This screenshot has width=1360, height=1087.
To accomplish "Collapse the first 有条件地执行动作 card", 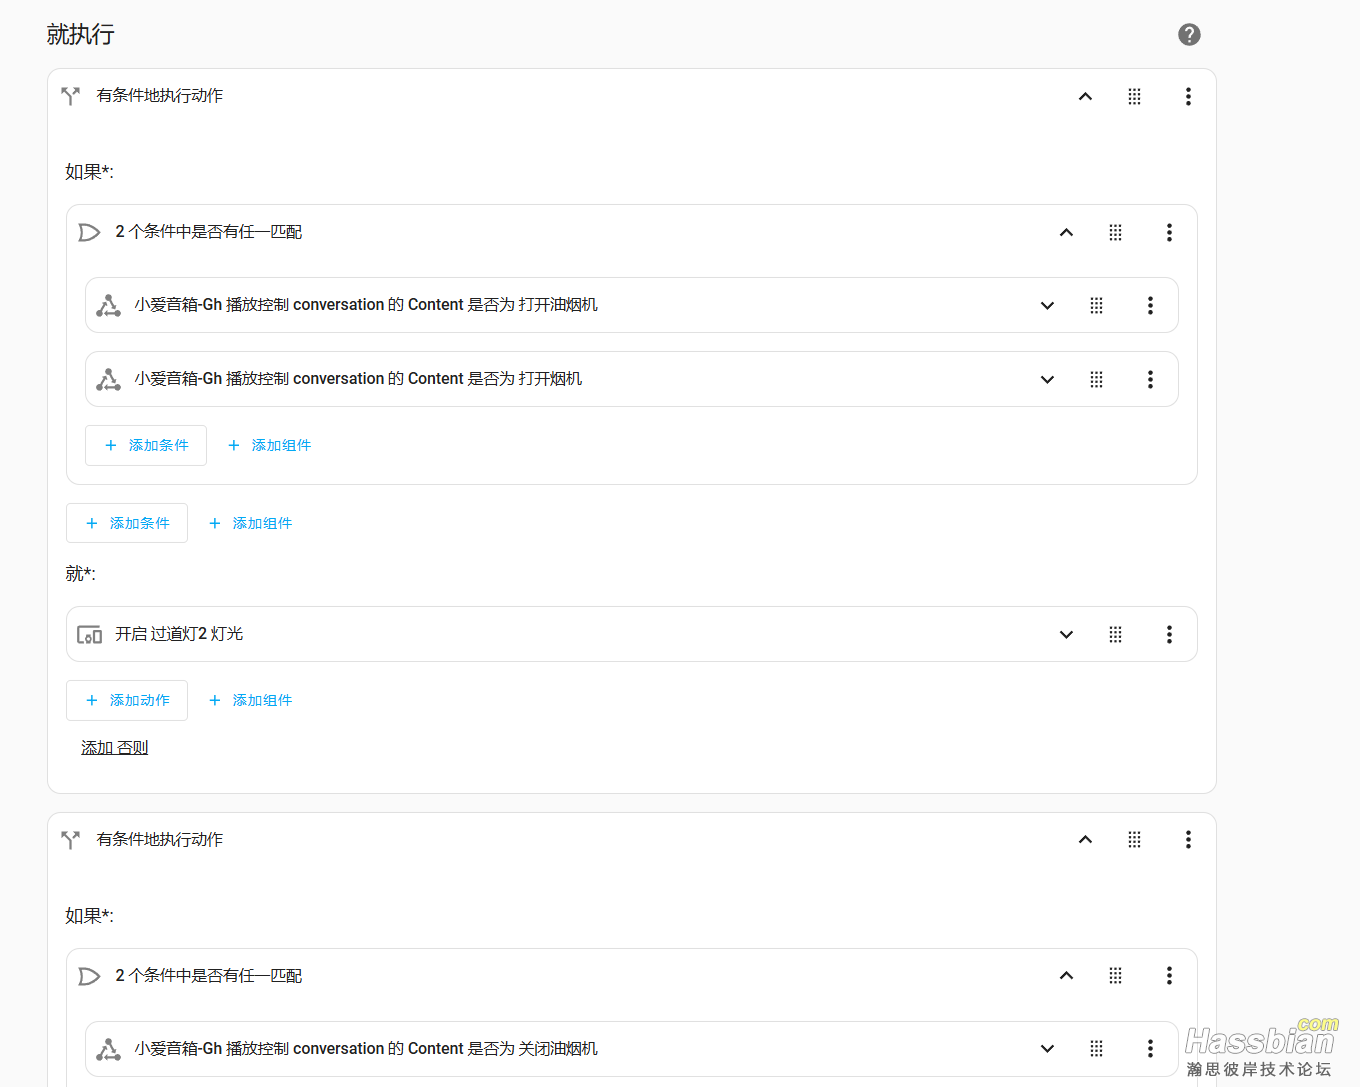I will [x=1085, y=97].
